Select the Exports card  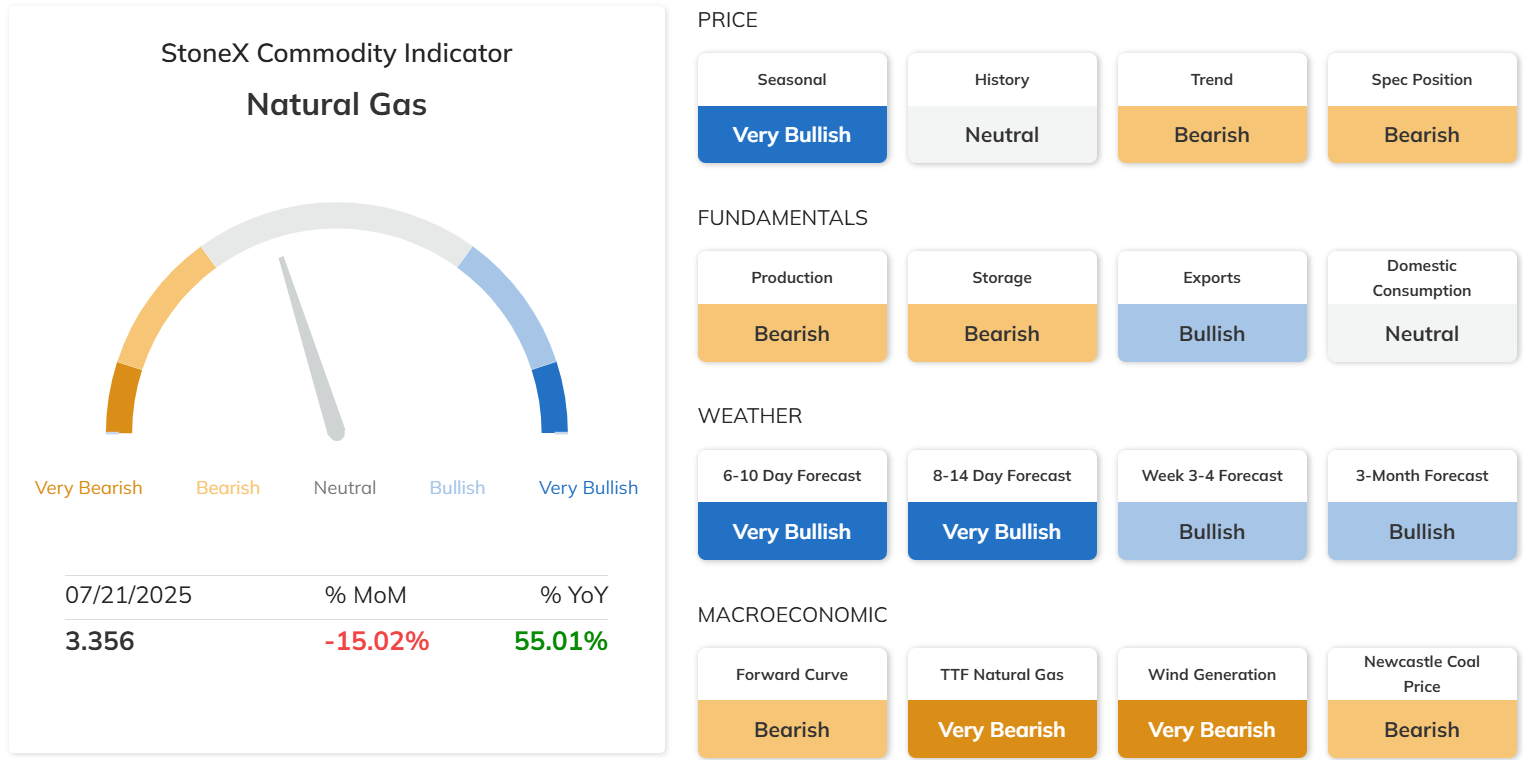point(1212,306)
